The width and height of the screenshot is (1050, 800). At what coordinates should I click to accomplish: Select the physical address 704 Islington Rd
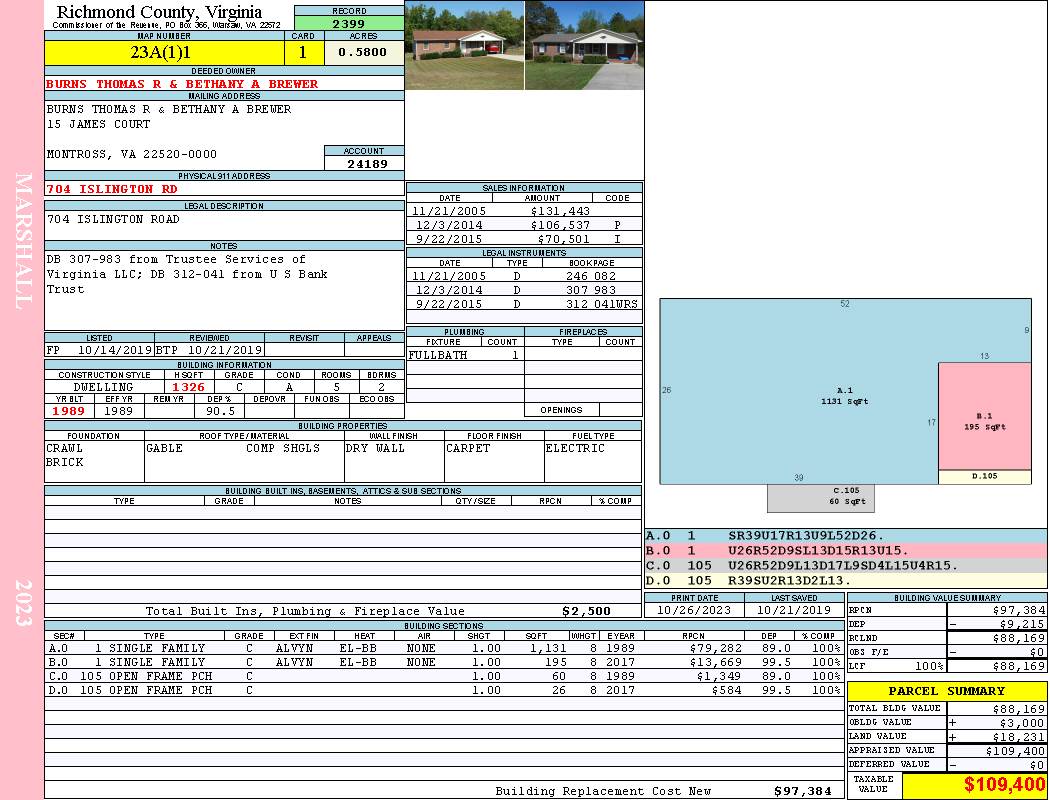pyautogui.click(x=114, y=189)
